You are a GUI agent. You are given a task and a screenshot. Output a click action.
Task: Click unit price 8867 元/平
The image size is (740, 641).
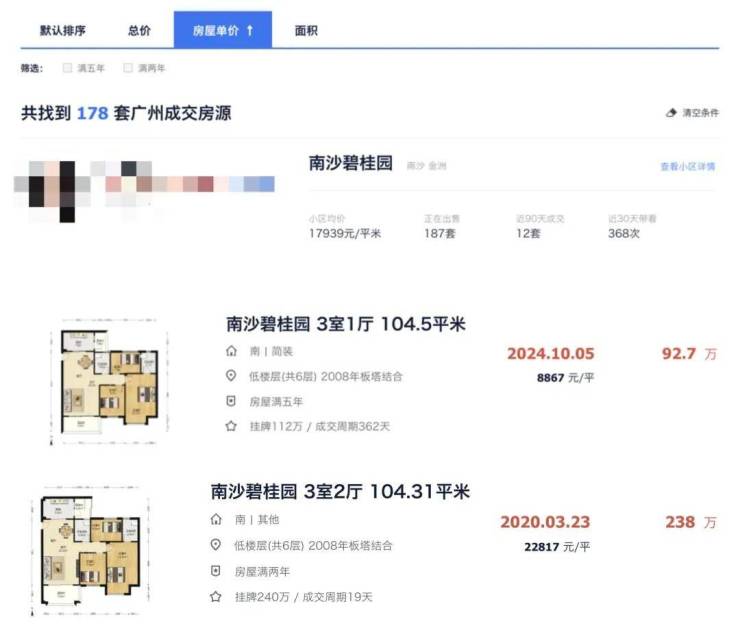point(565,378)
